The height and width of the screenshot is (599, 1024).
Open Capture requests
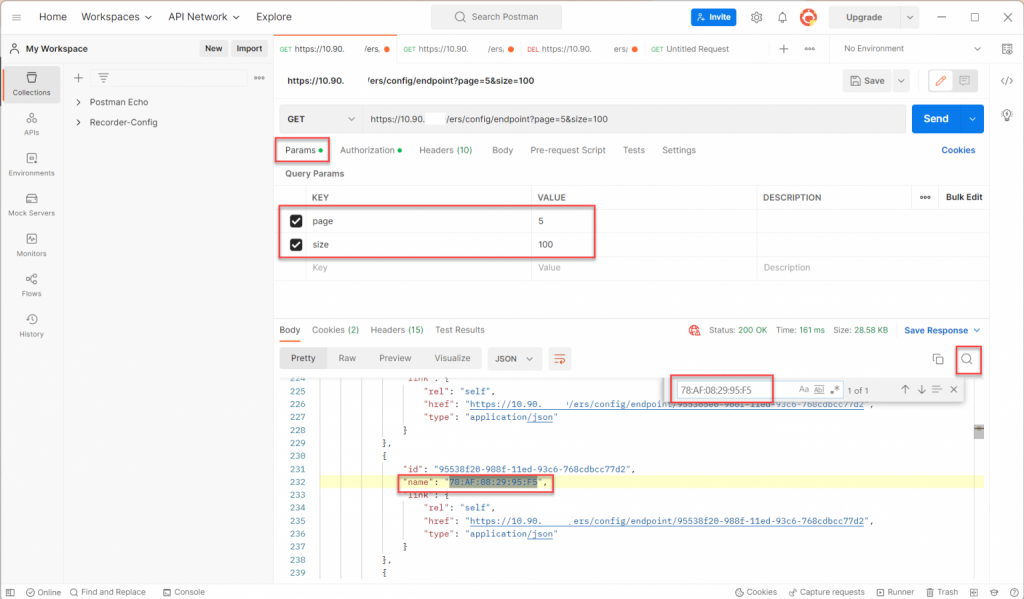(826, 591)
